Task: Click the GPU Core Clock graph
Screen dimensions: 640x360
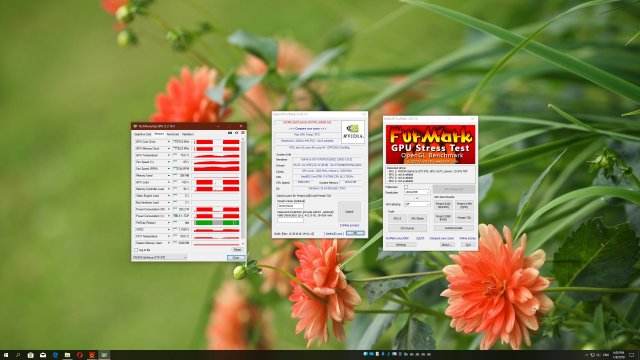Action: point(217,142)
